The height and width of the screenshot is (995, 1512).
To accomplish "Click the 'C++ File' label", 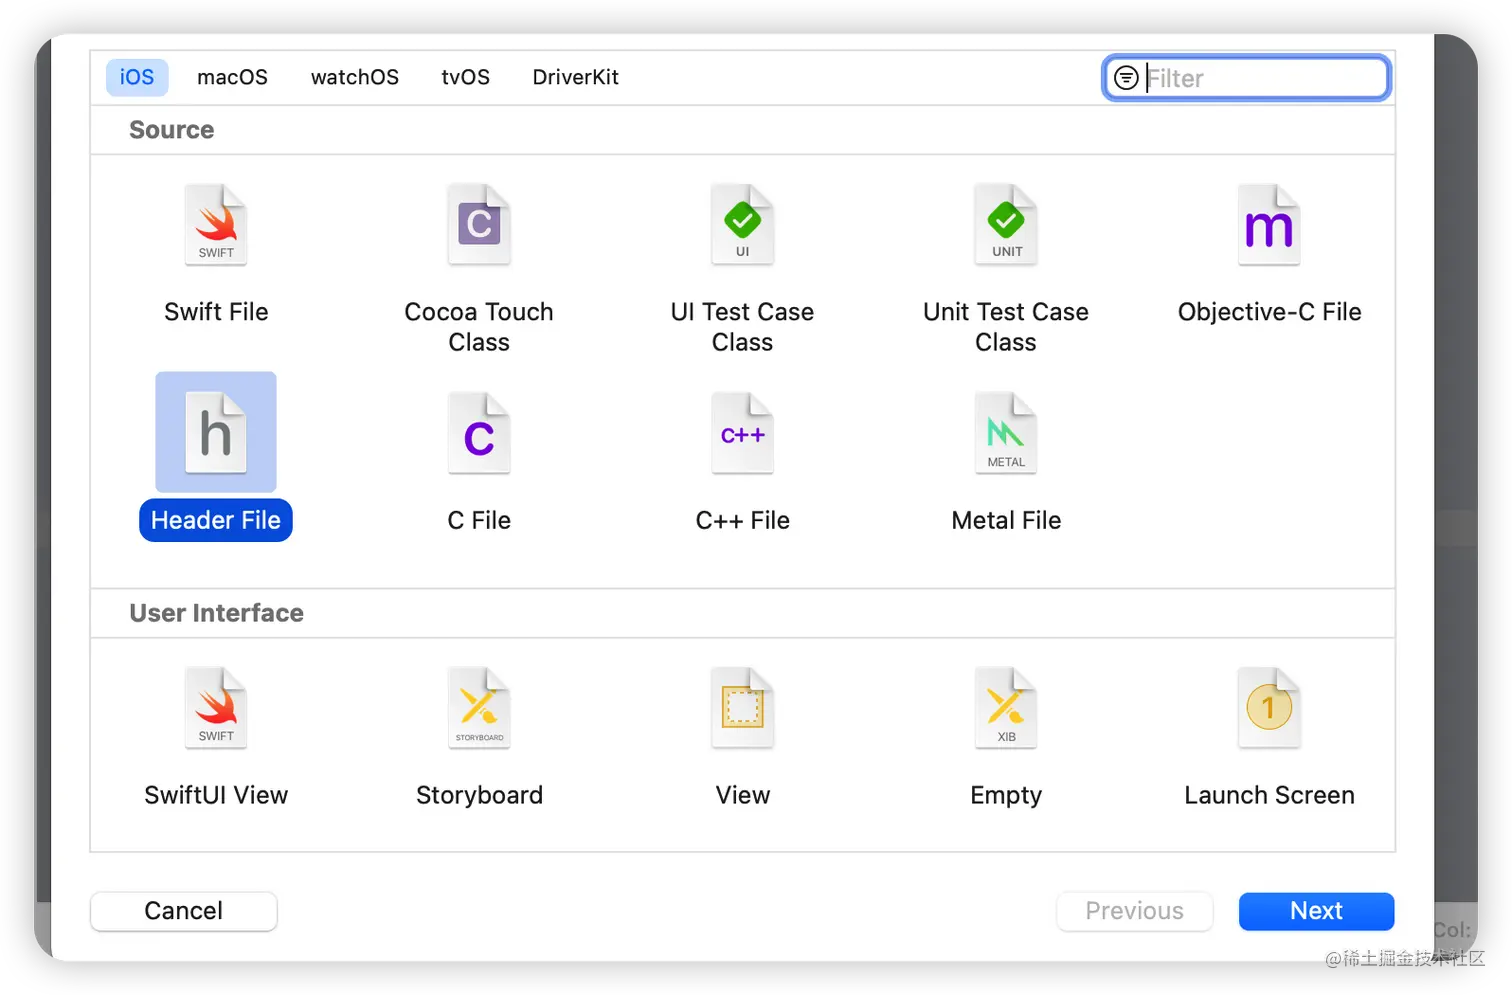I will pyautogui.click(x=742, y=520).
